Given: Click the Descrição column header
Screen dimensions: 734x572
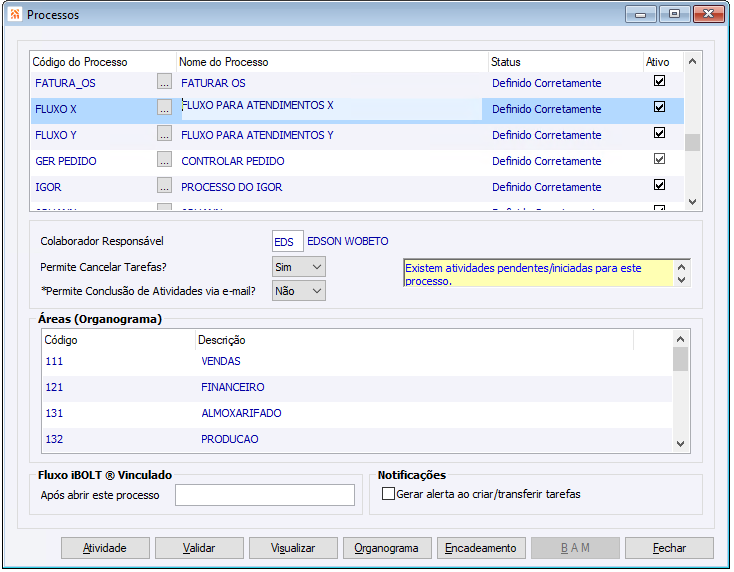Looking at the screenshot, I should coord(414,340).
